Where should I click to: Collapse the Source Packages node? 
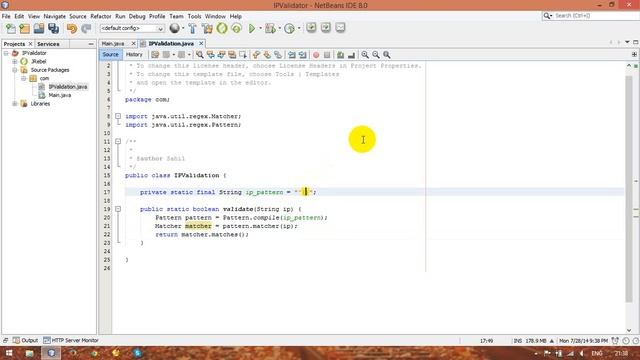[15, 70]
